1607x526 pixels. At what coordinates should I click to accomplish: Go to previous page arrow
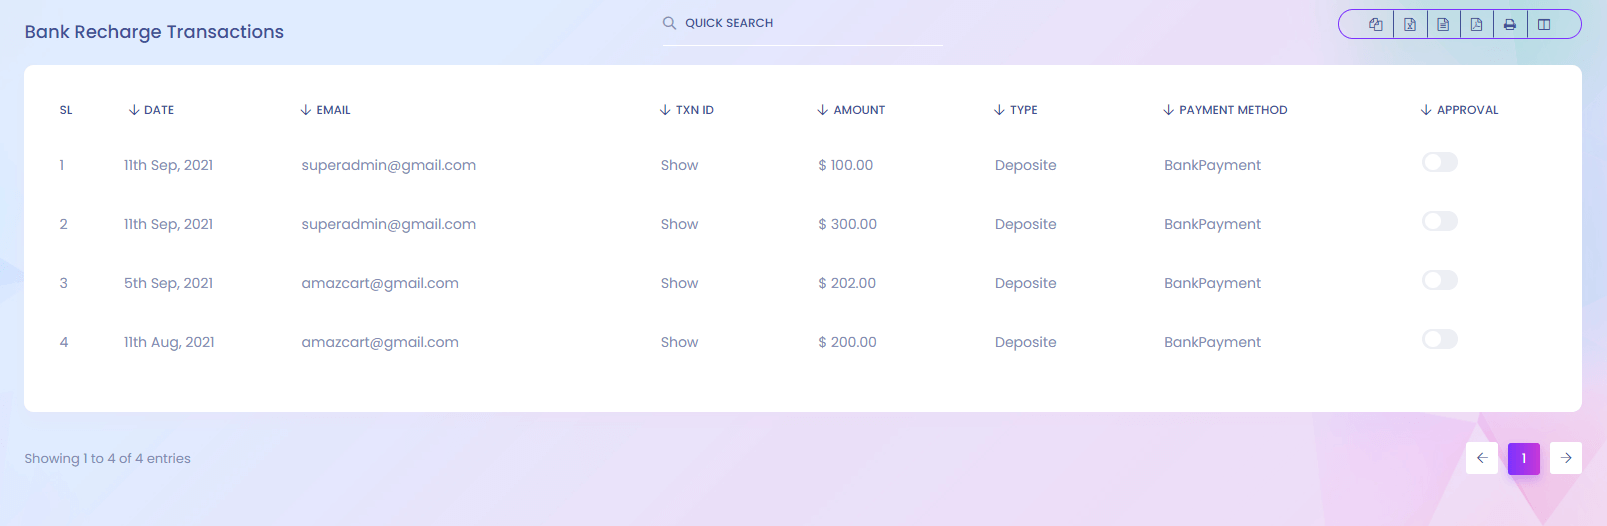1482,458
